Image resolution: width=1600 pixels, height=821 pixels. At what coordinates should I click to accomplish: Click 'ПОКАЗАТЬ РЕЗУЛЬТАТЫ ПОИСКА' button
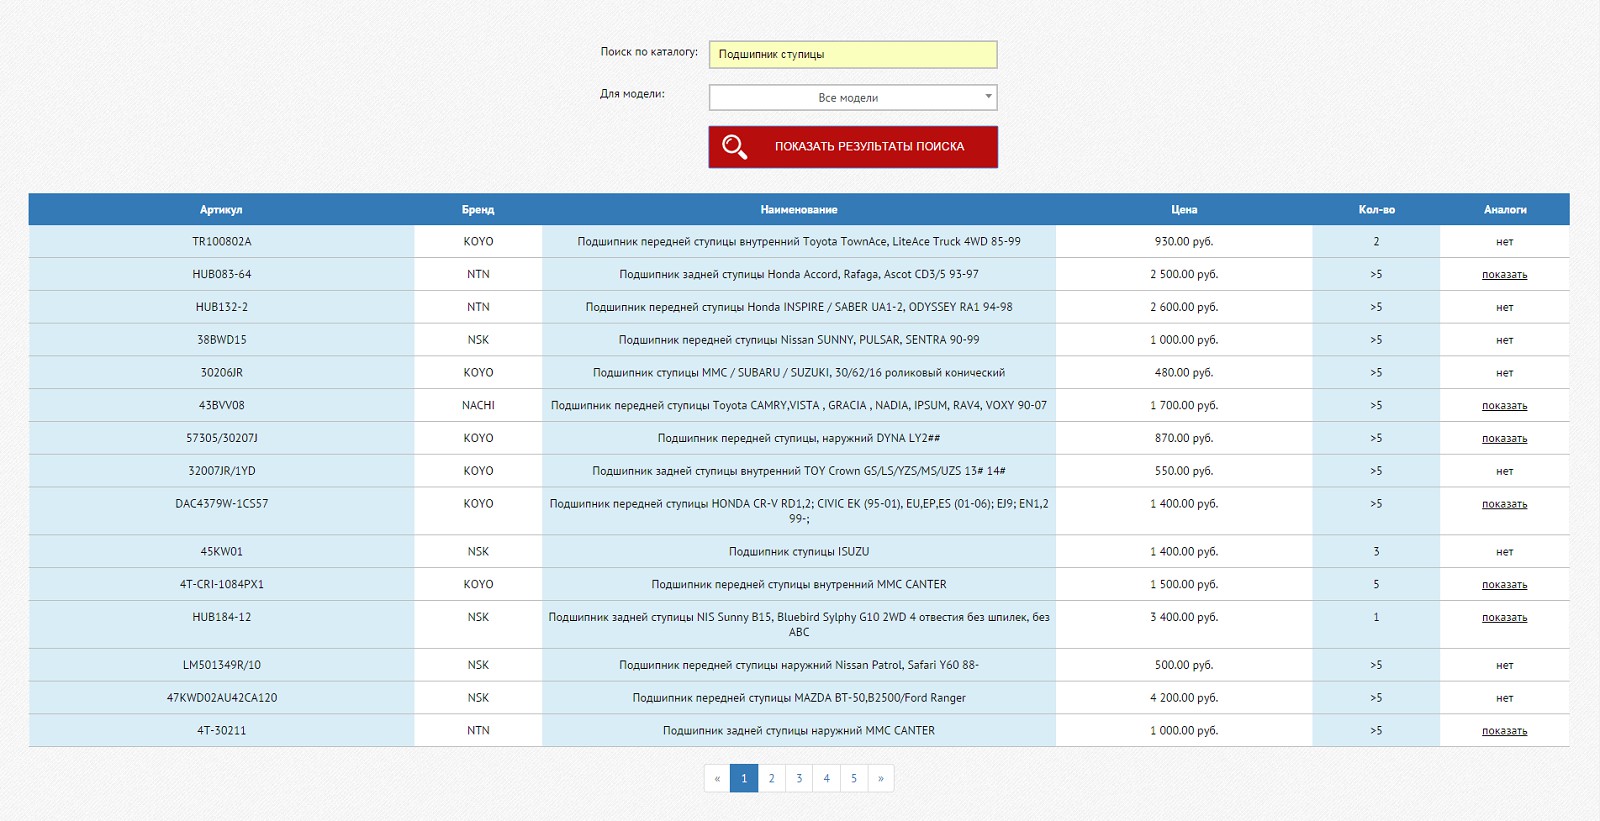click(853, 147)
